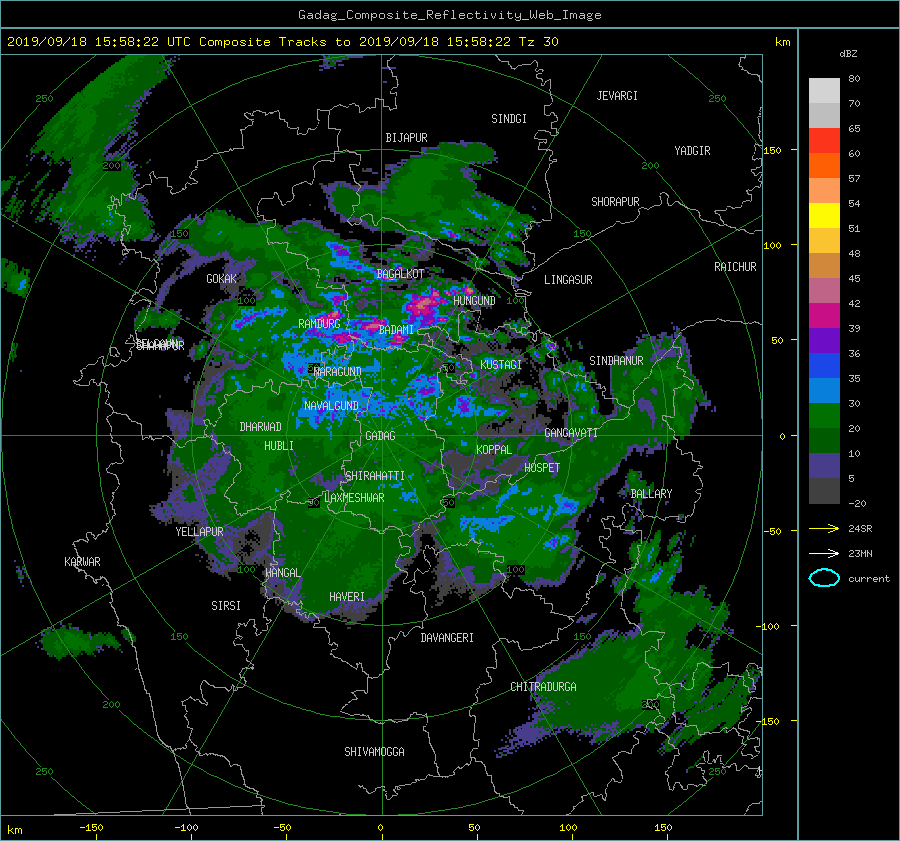The width and height of the screenshot is (900, 841).
Task: Click the BADAMI city label
Action: coord(396,330)
